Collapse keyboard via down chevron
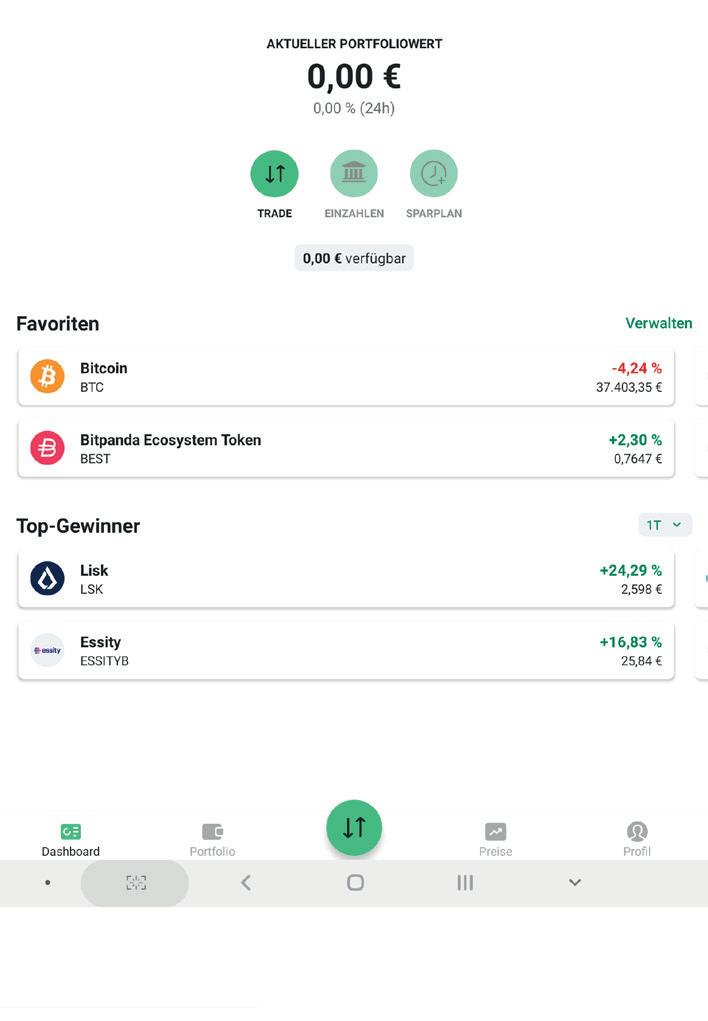The image size is (708, 1021). [574, 882]
